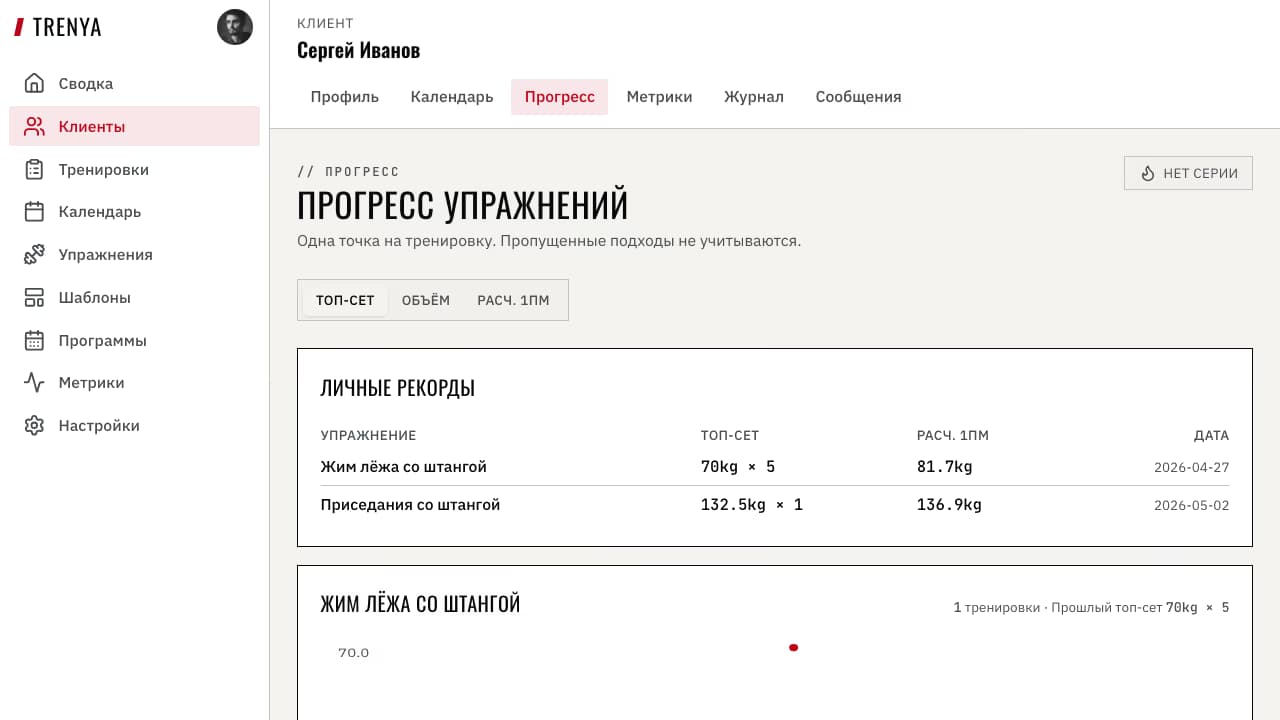Click the 70.0 axis label
This screenshot has height=720, width=1280.
point(353,653)
